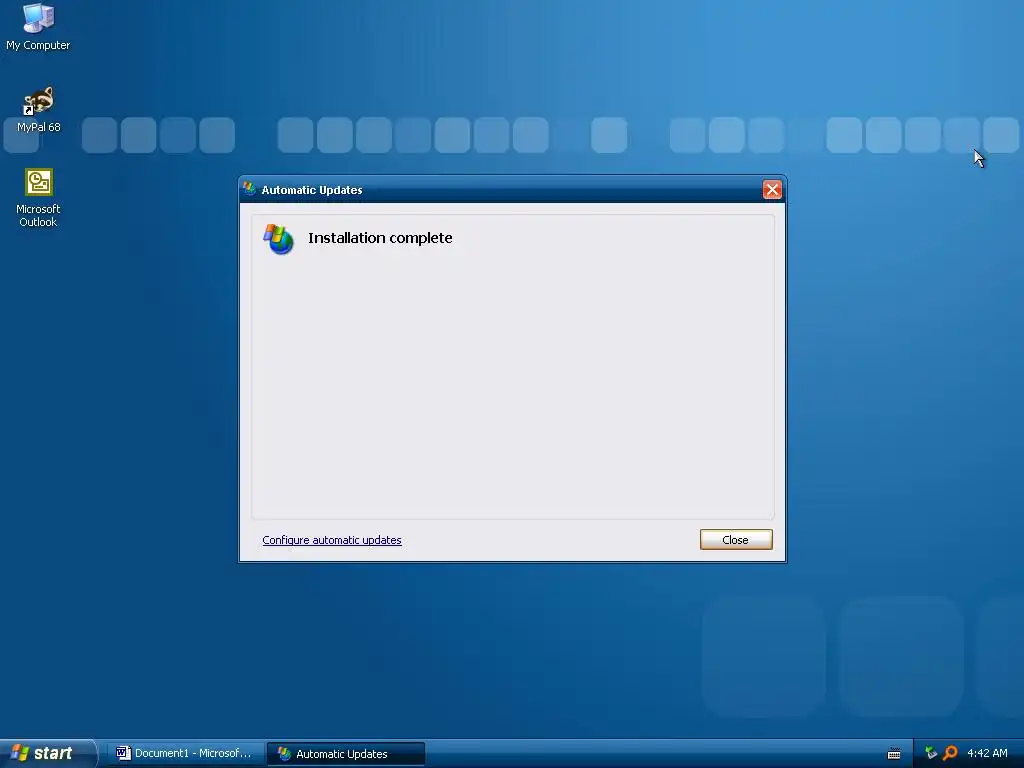The width and height of the screenshot is (1024, 768).
Task: Click the orange magnifier tray icon
Action: [950, 753]
